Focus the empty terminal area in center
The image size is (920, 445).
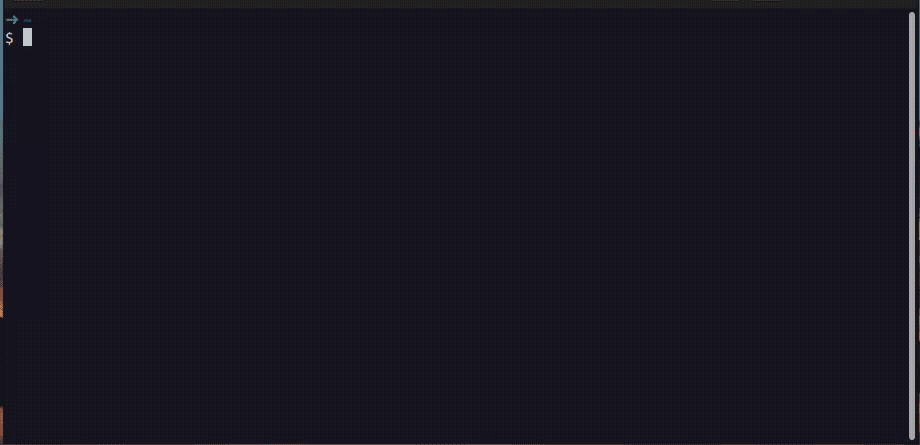[x=456, y=235]
